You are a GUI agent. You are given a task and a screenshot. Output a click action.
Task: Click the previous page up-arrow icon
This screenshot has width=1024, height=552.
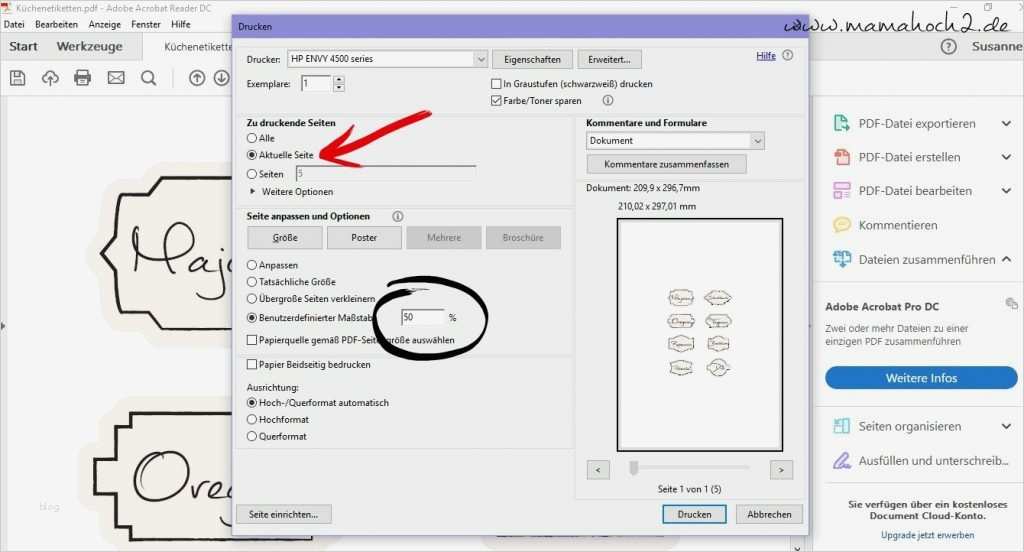coord(197,78)
